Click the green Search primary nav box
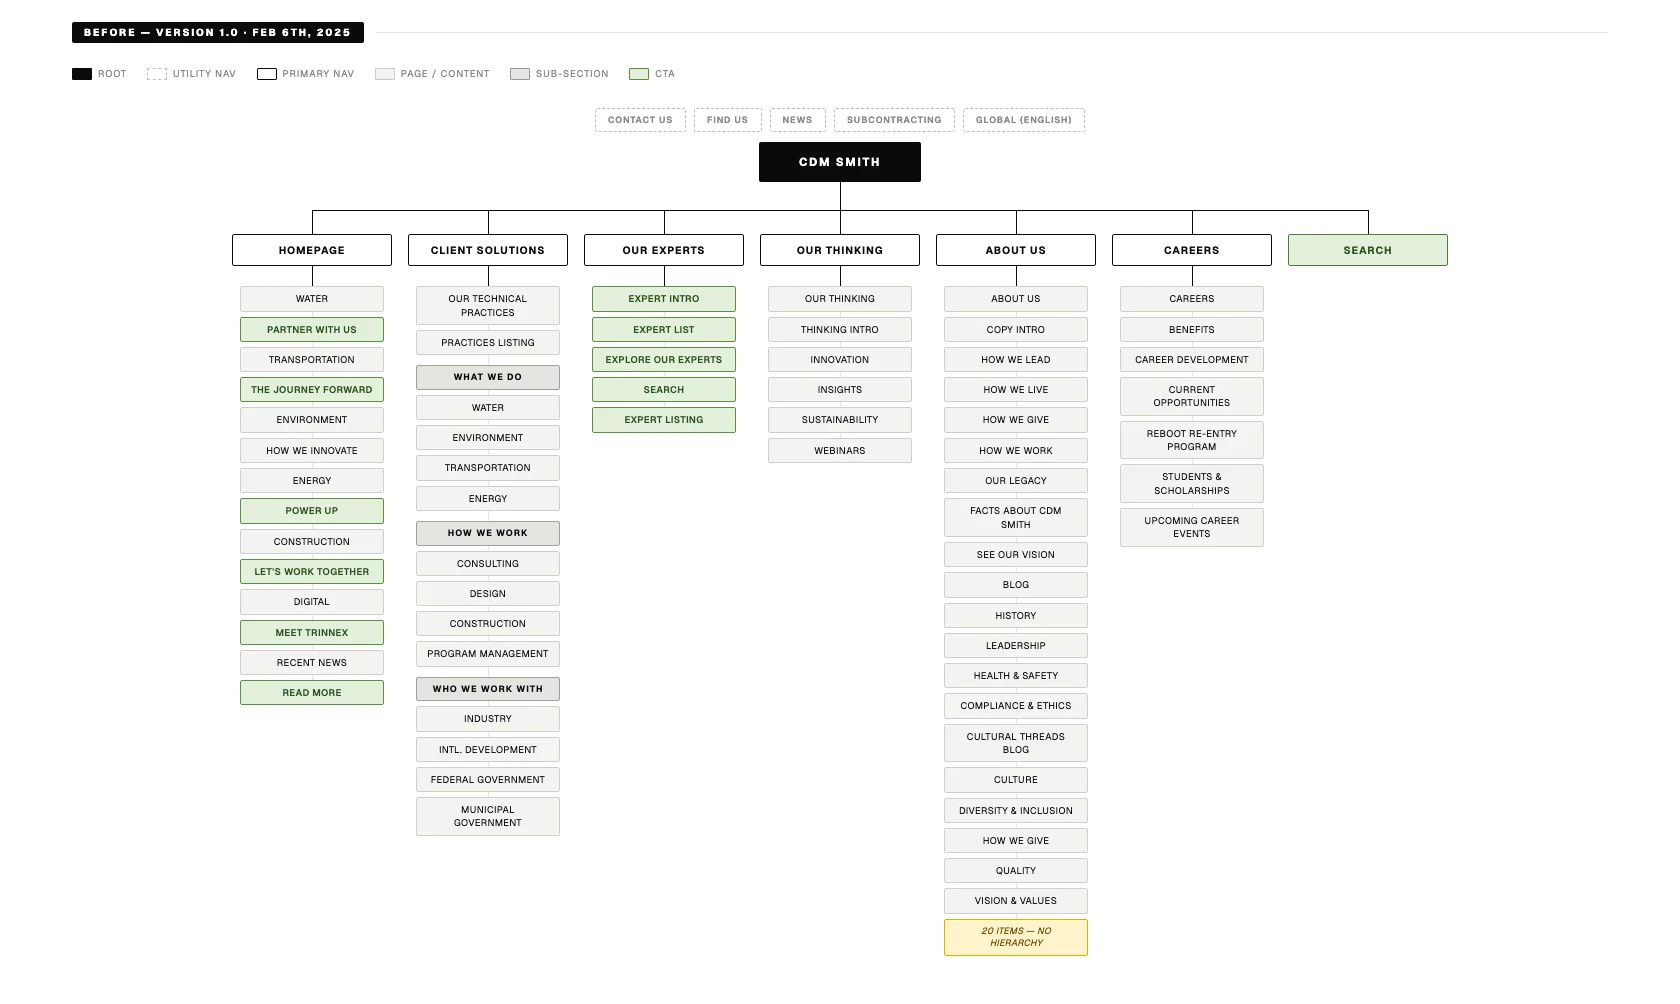Viewport: 1680px width, 1004px height. pos(1368,250)
